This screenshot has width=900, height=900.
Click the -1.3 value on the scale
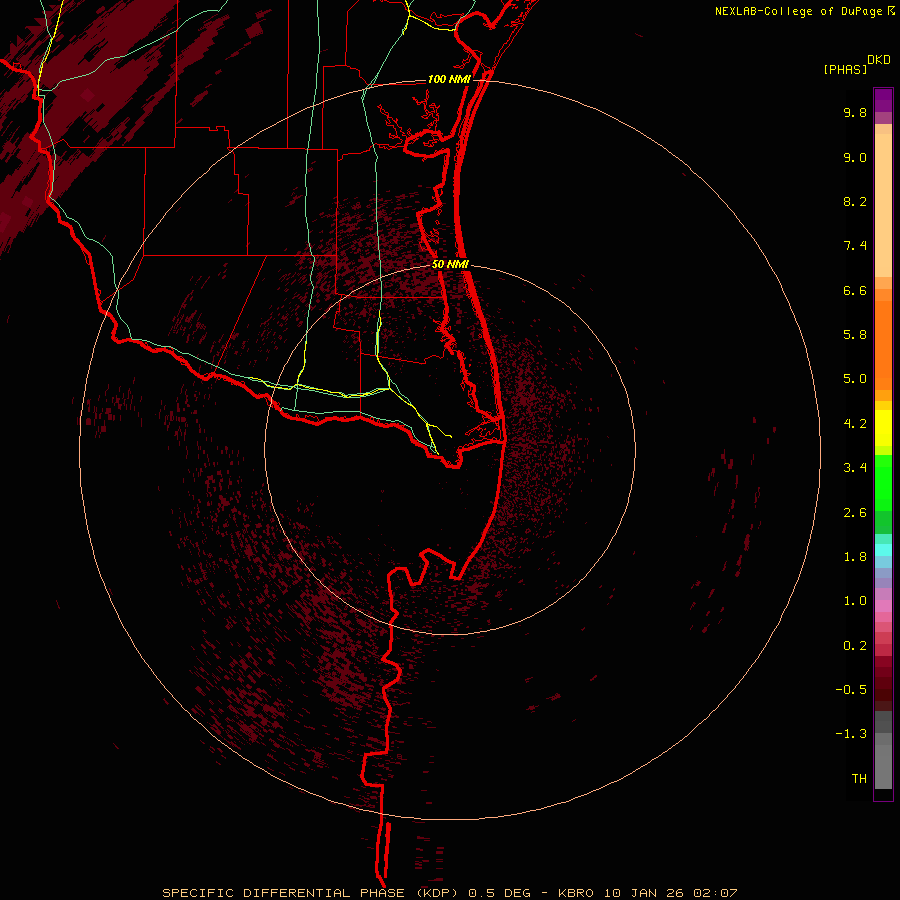tap(851, 734)
